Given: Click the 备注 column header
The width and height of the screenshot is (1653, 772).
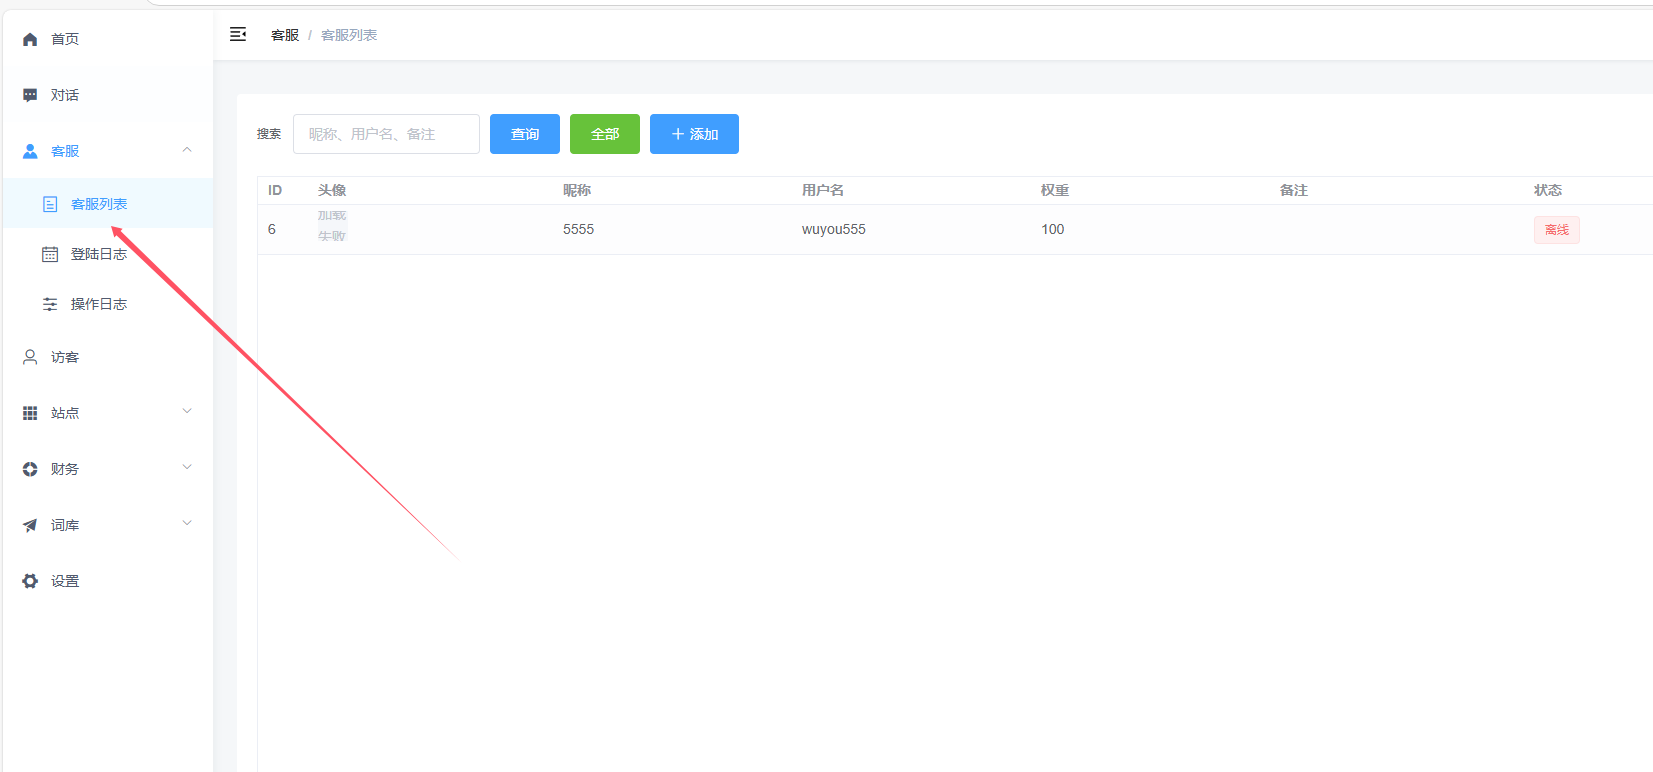Looking at the screenshot, I should 1294,190.
